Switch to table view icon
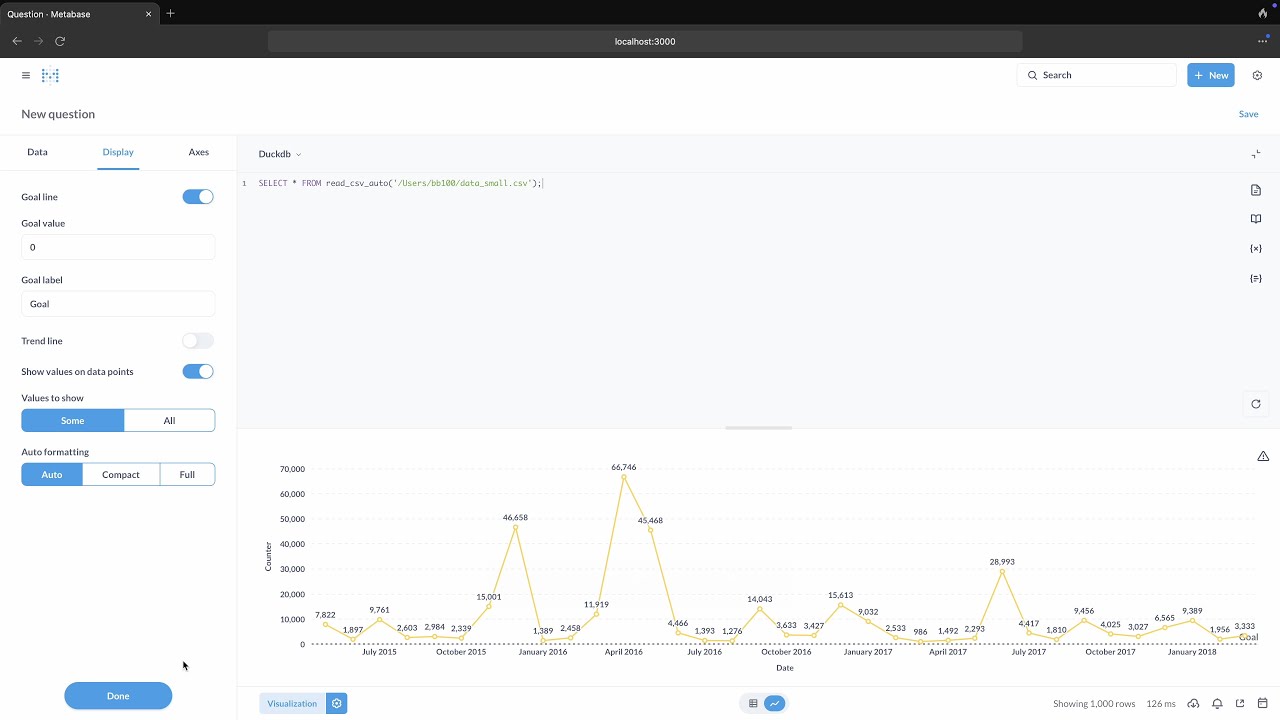The height and width of the screenshot is (720, 1280). pyautogui.click(x=753, y=704)
